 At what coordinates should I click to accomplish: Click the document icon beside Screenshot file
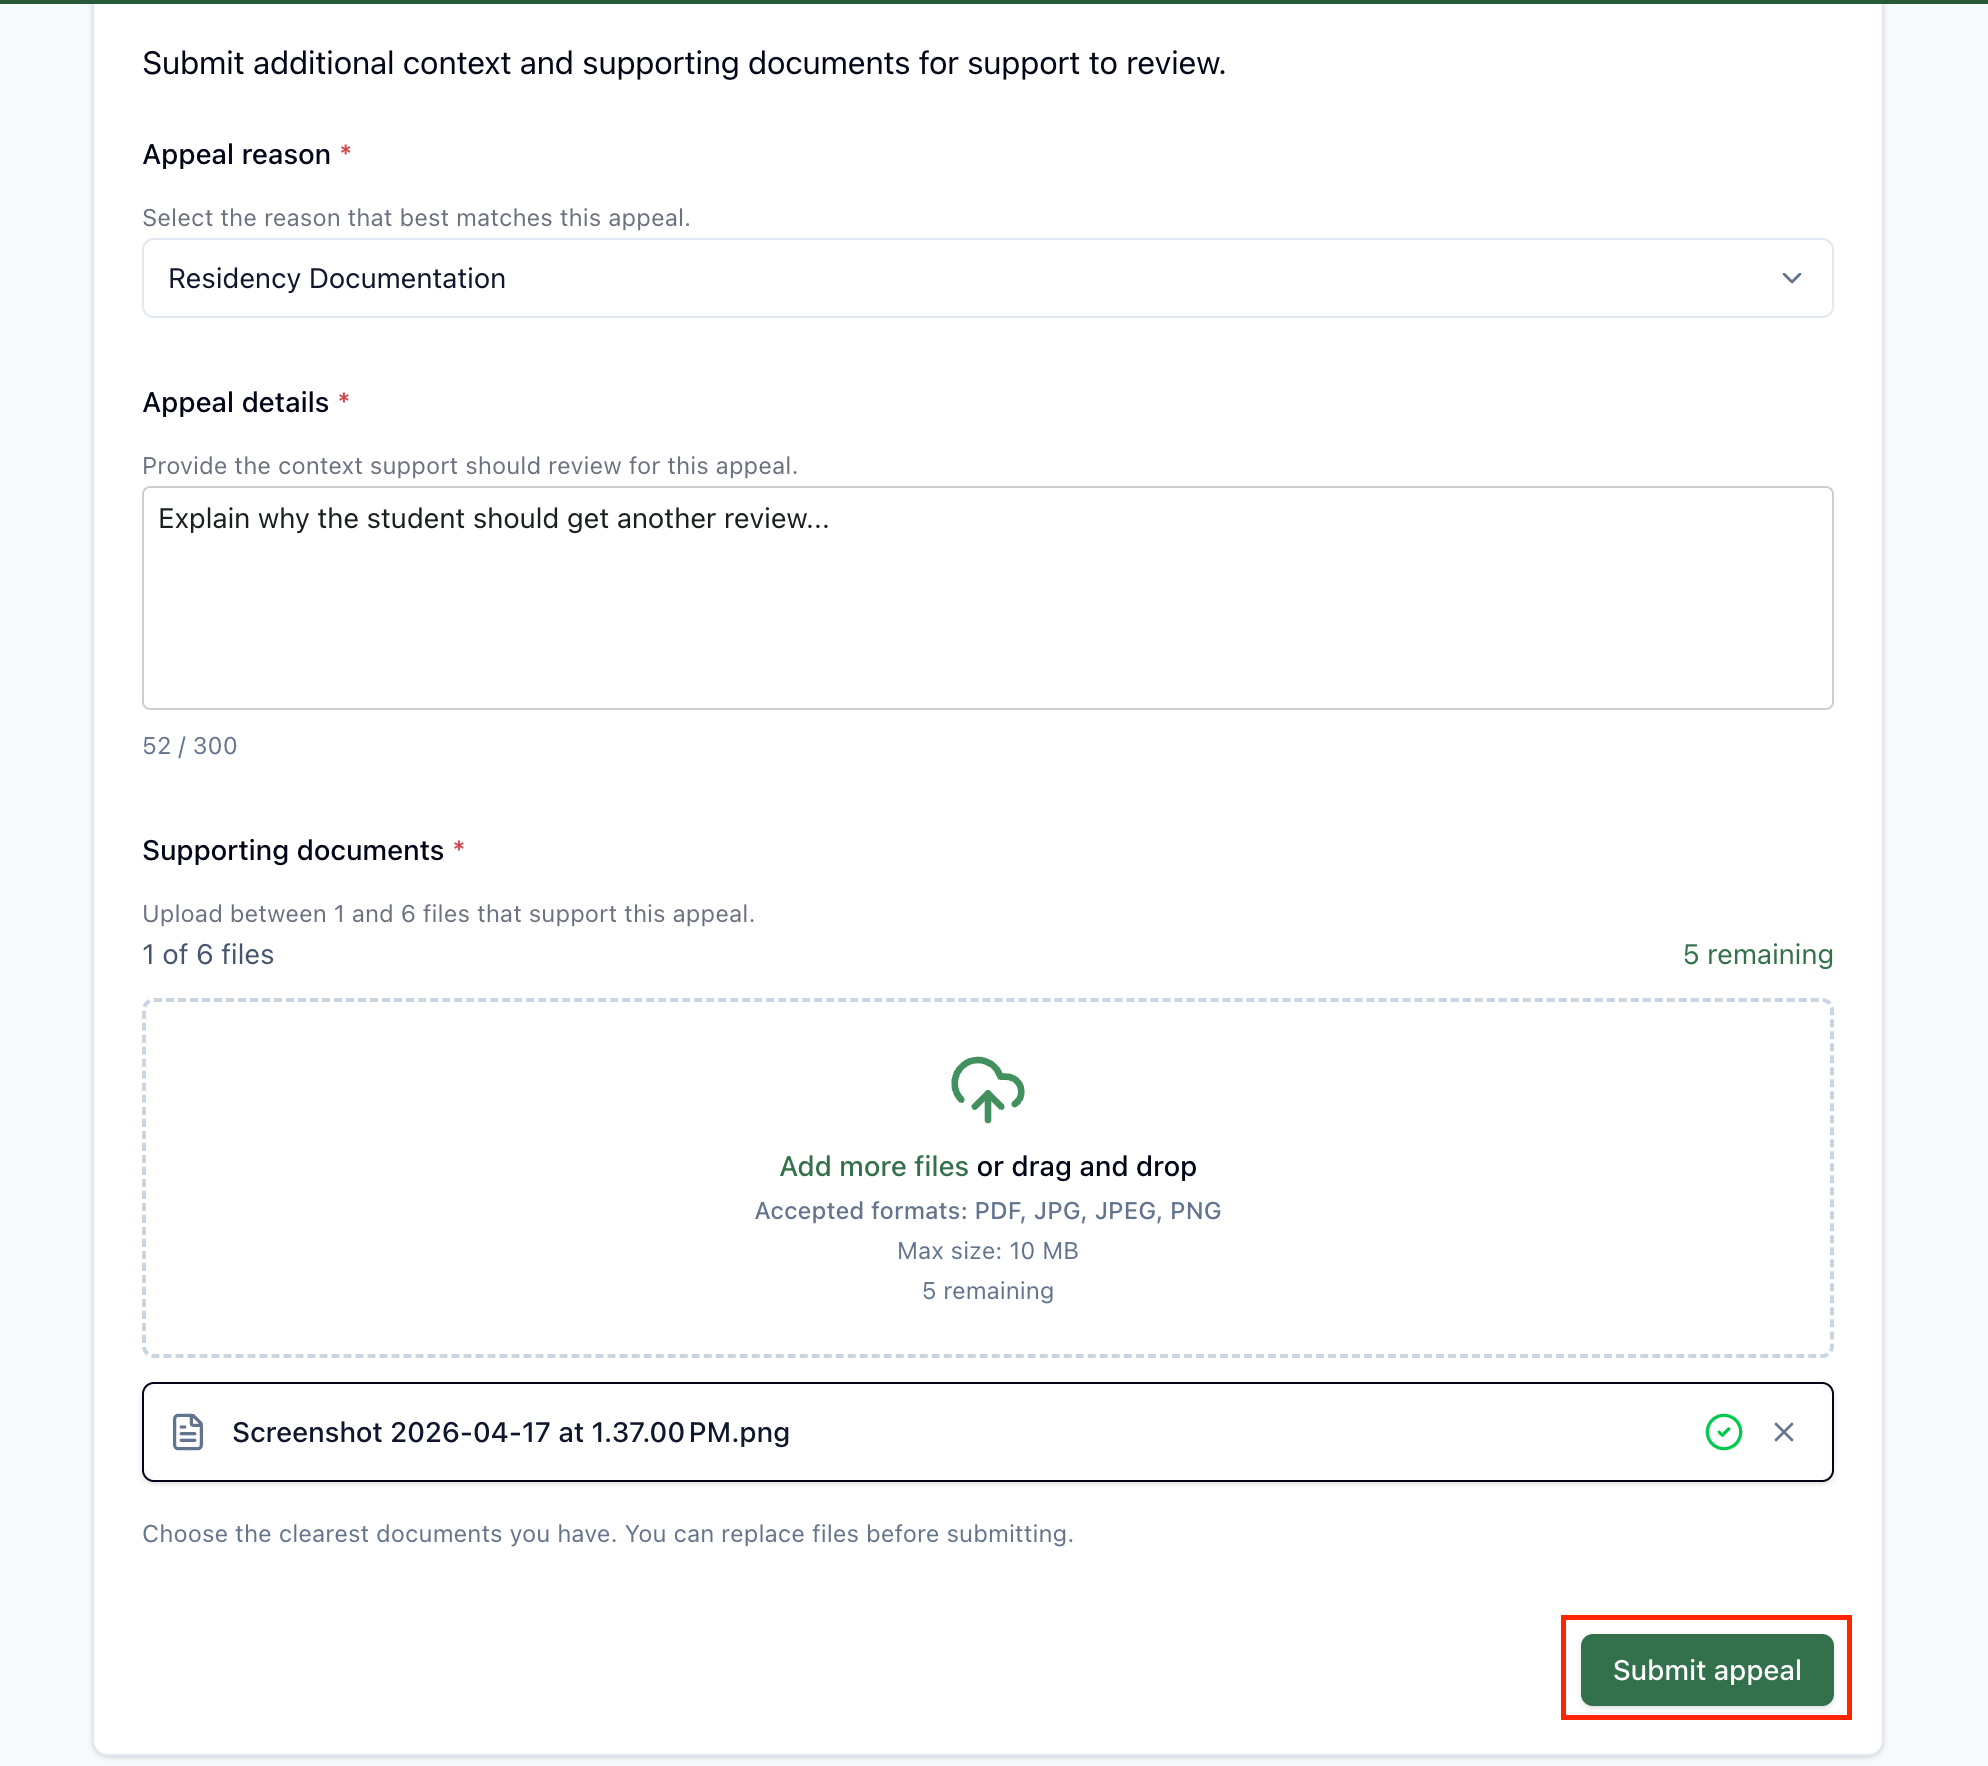click(188, 1432)
